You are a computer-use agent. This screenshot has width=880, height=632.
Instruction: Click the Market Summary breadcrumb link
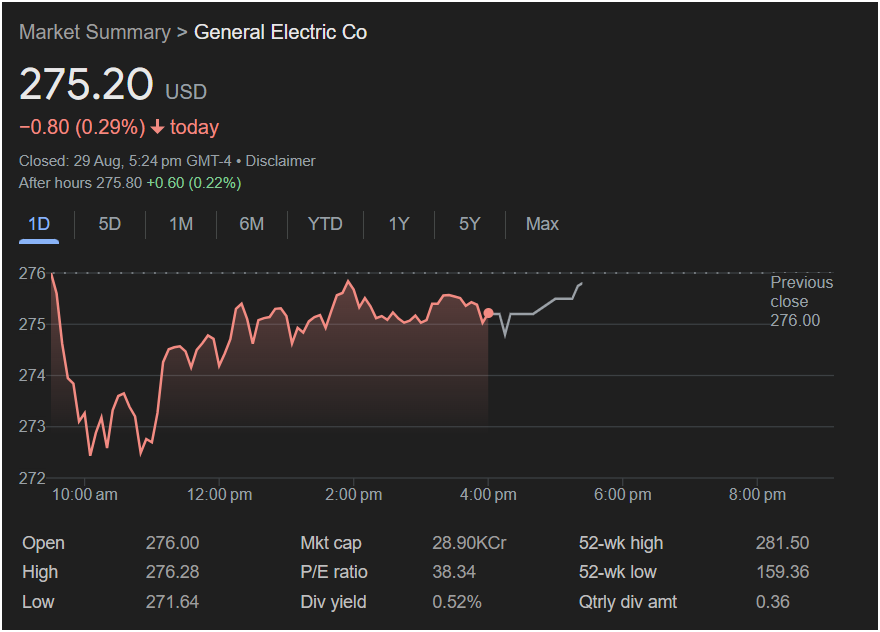[94, 32]
